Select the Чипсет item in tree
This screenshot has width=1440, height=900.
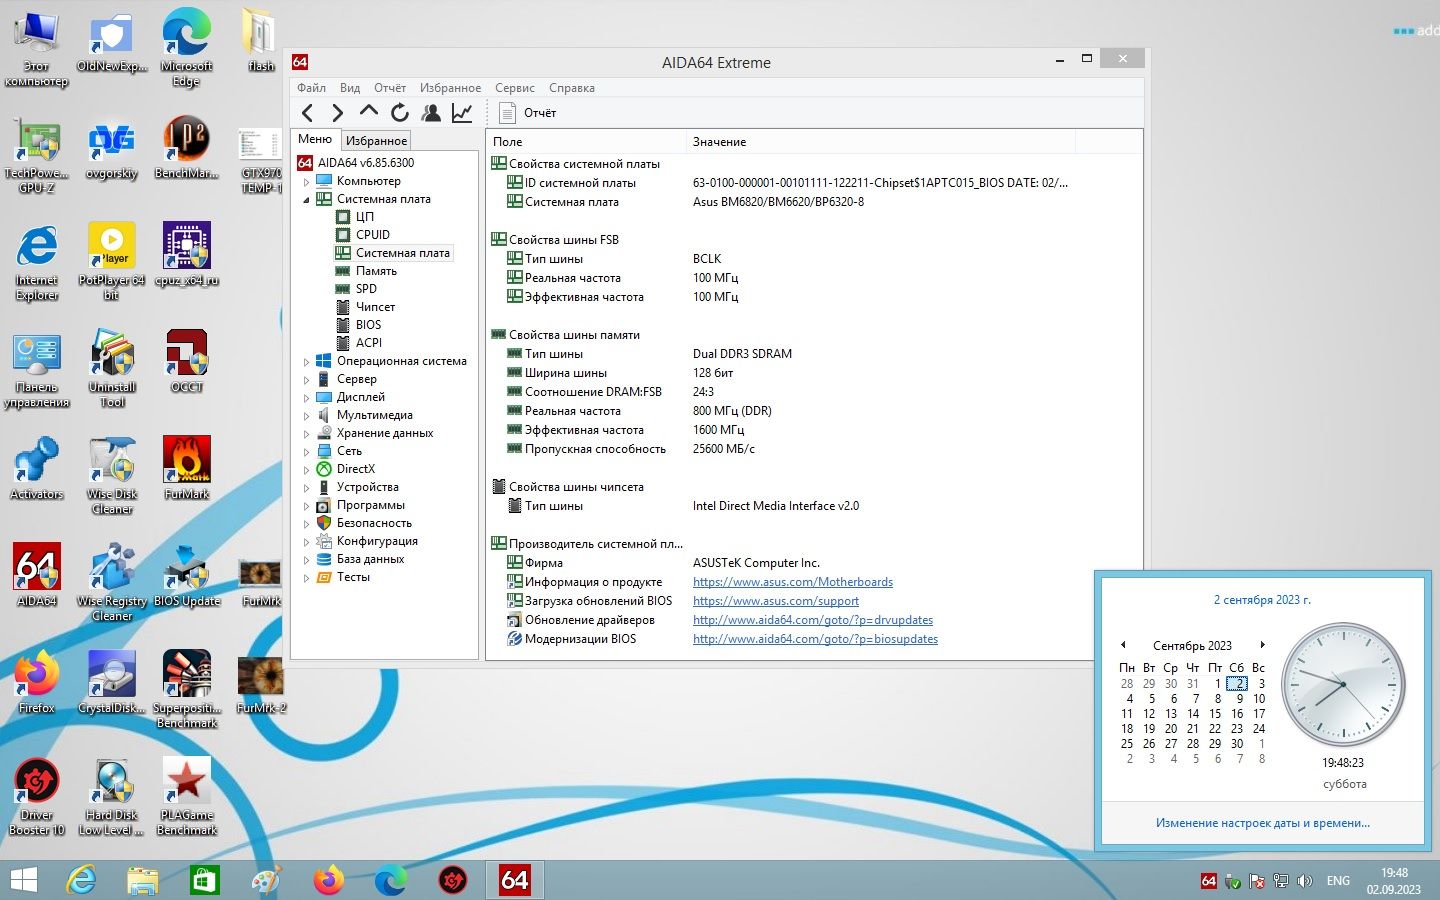tap(375, 307)
